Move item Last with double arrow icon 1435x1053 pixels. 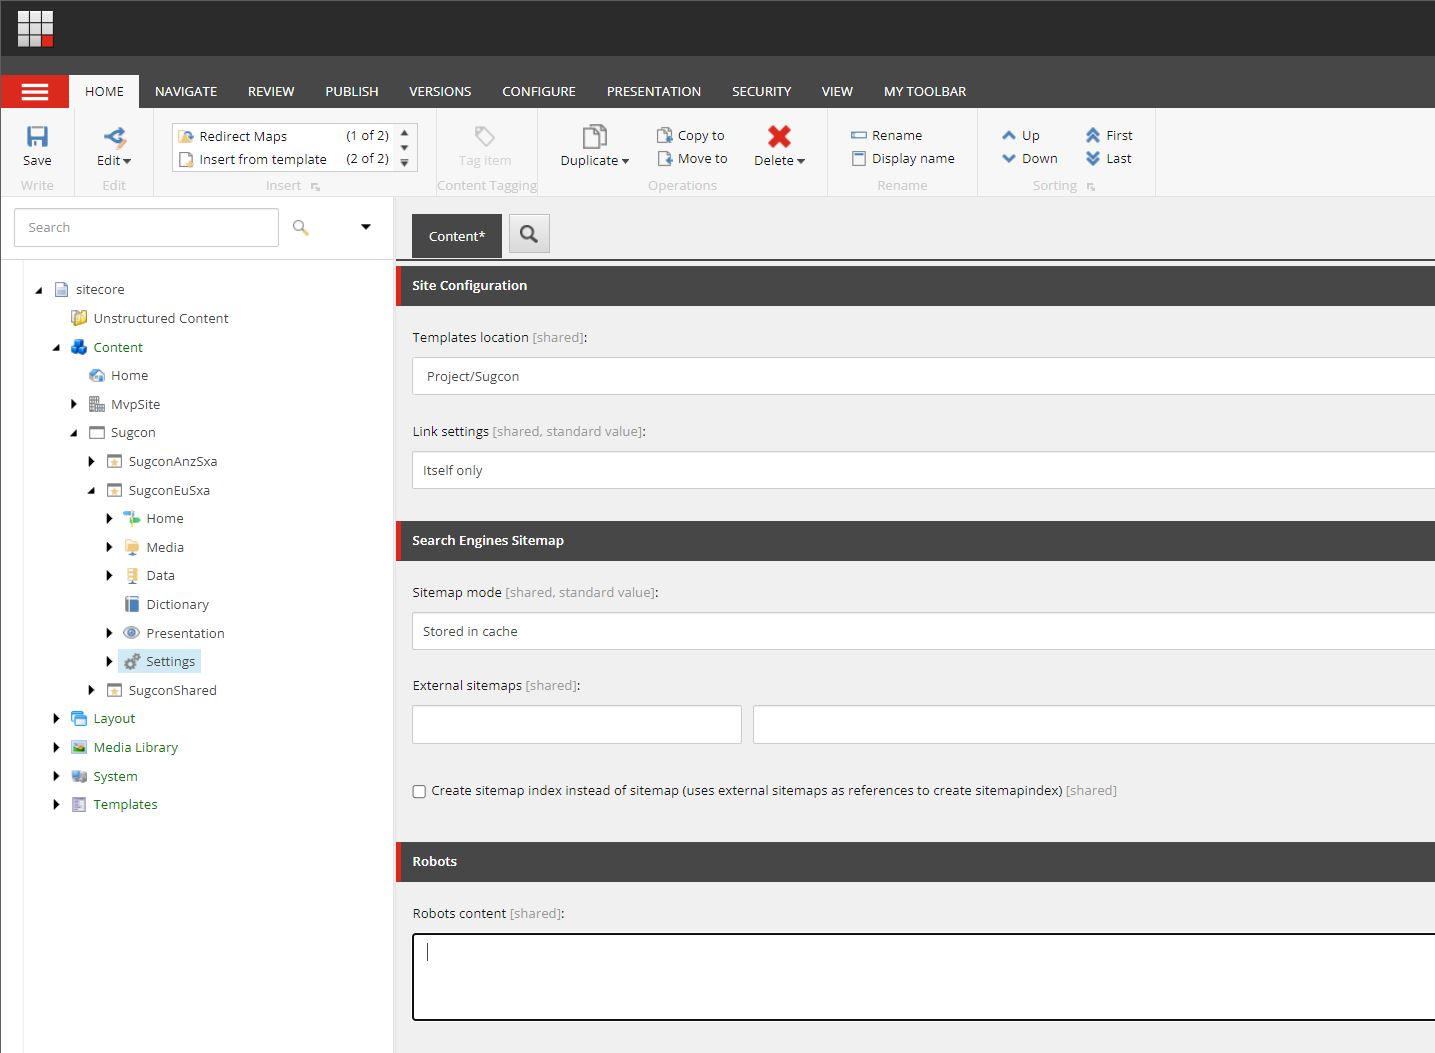click(1093, 158)
